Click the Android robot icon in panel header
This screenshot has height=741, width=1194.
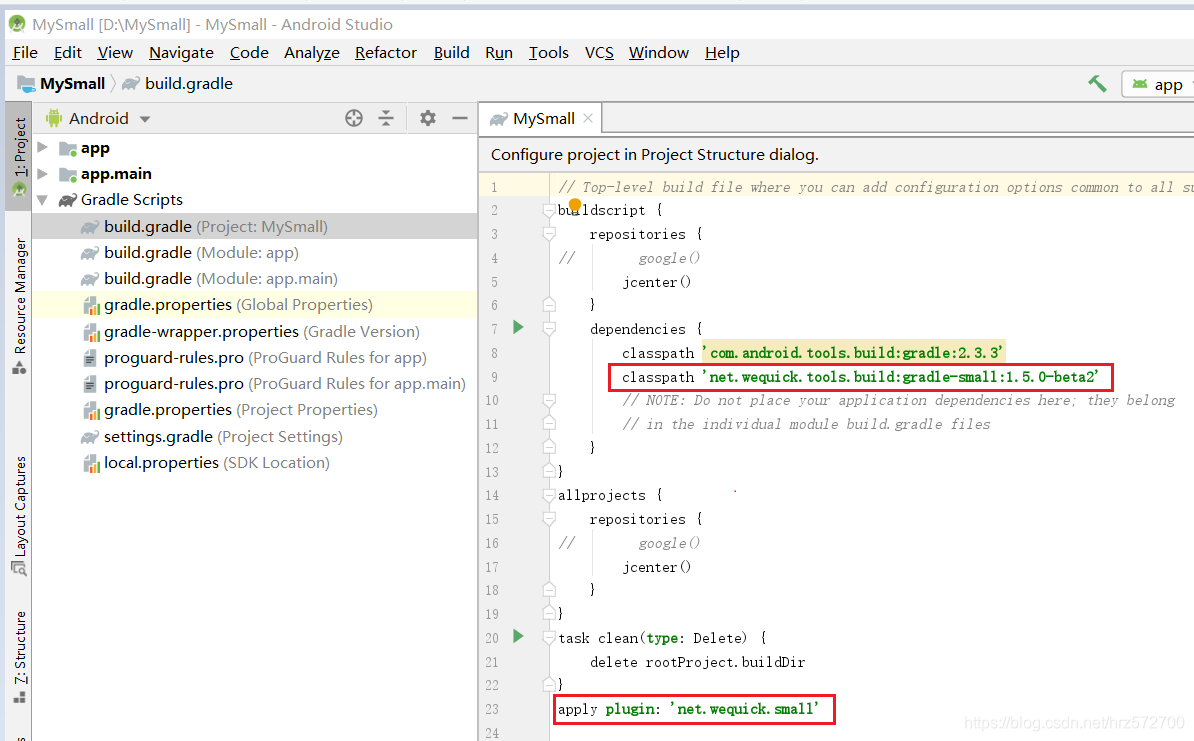(x=54, y=118)
